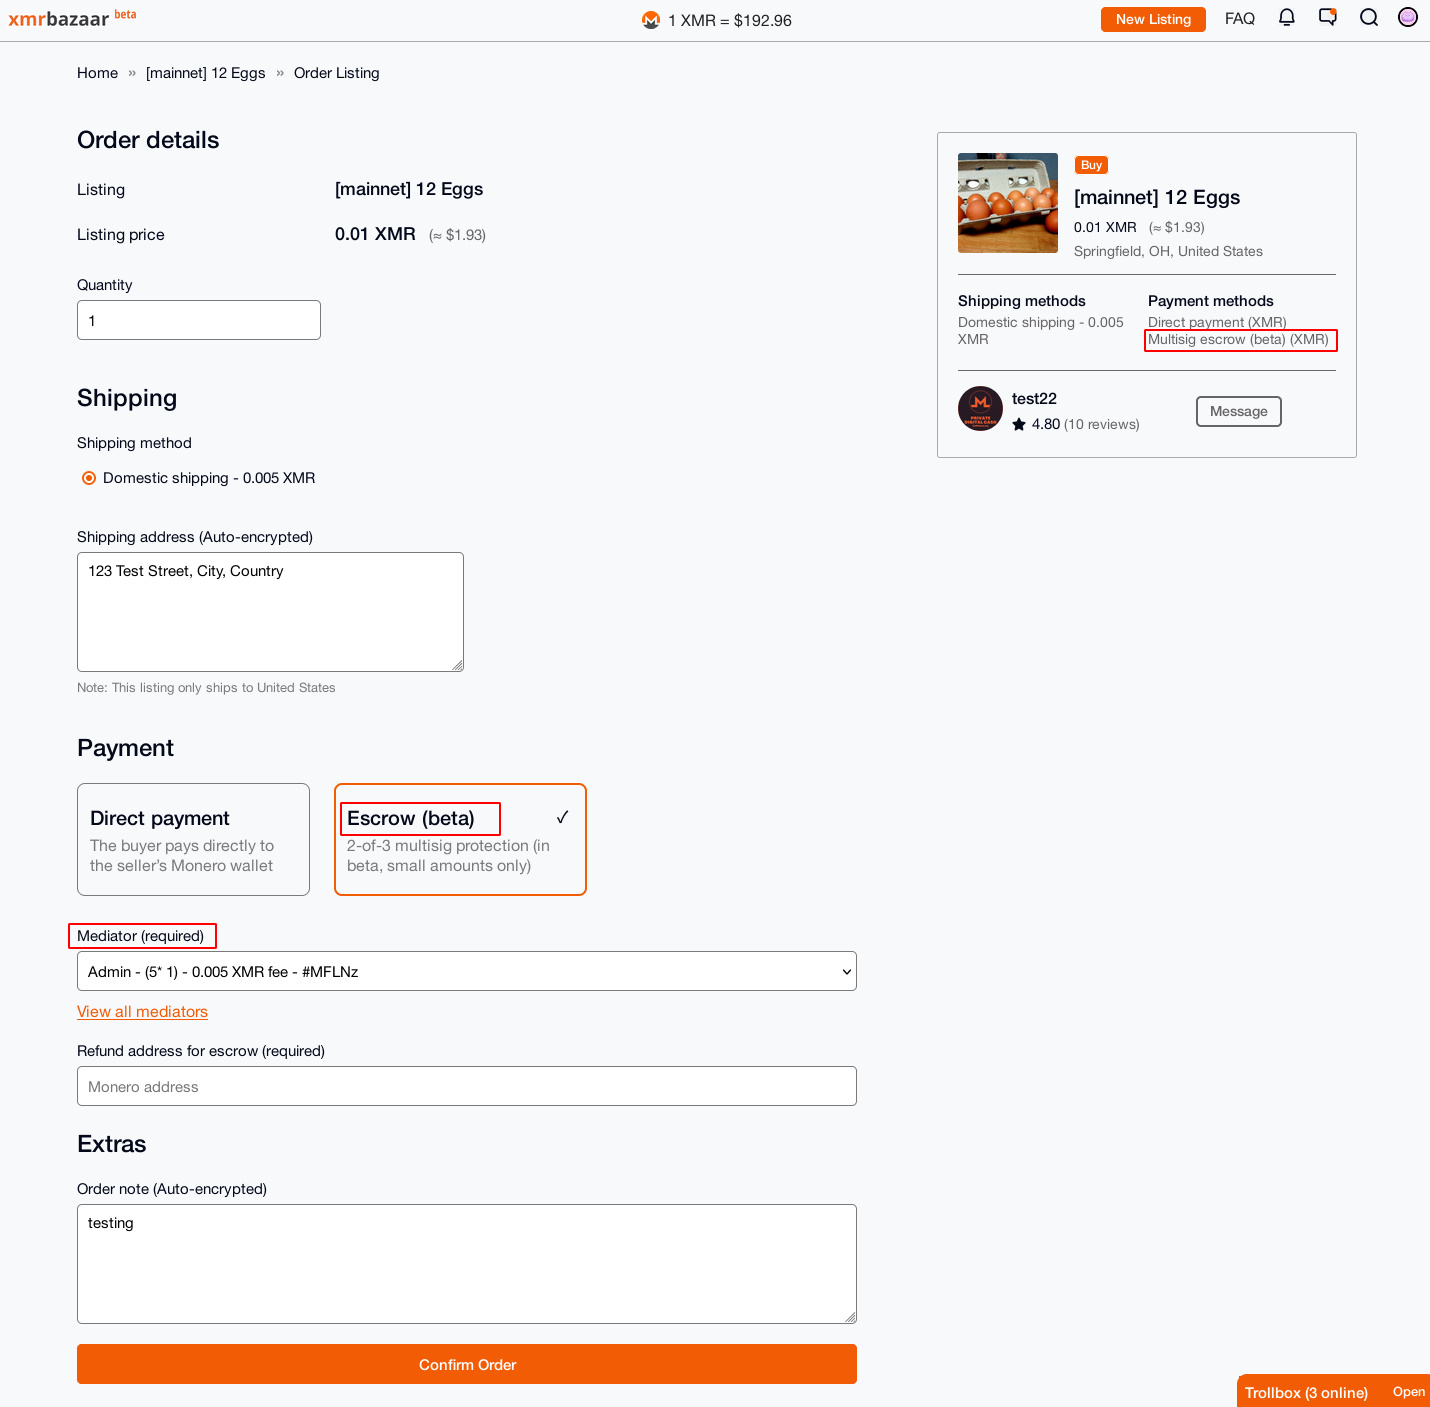Select the Domestic shipping radio button
Screen dimensions: 1430x1407
89,478
